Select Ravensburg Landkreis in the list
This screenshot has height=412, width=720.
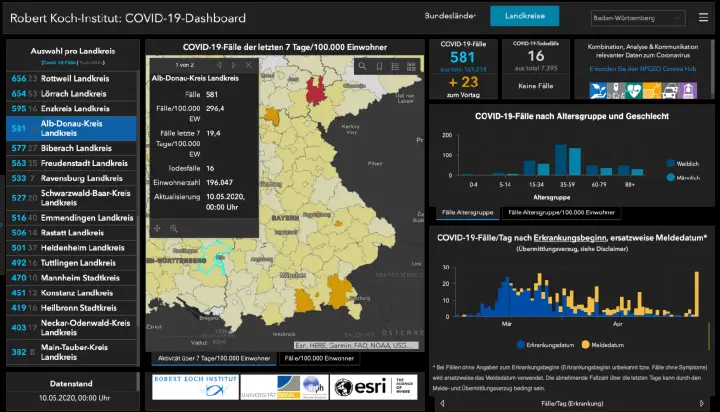pos(73,179)
